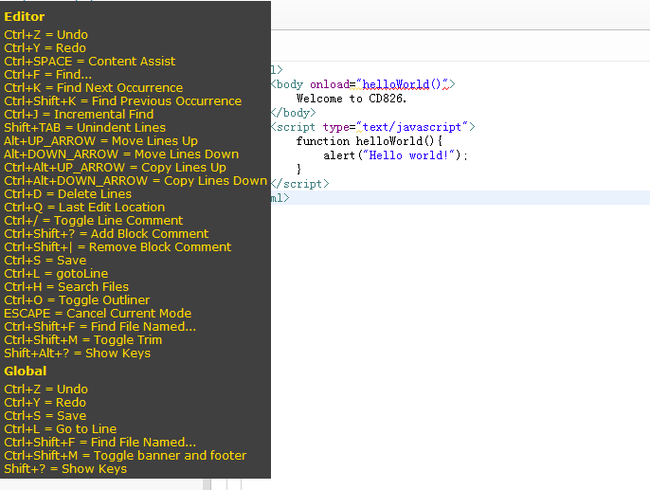Image resolution: width=650 pixels, height=490 pixels.
Task: Click the 'Ctrl+SPACE = Content Assist' line
Action: 90,61
